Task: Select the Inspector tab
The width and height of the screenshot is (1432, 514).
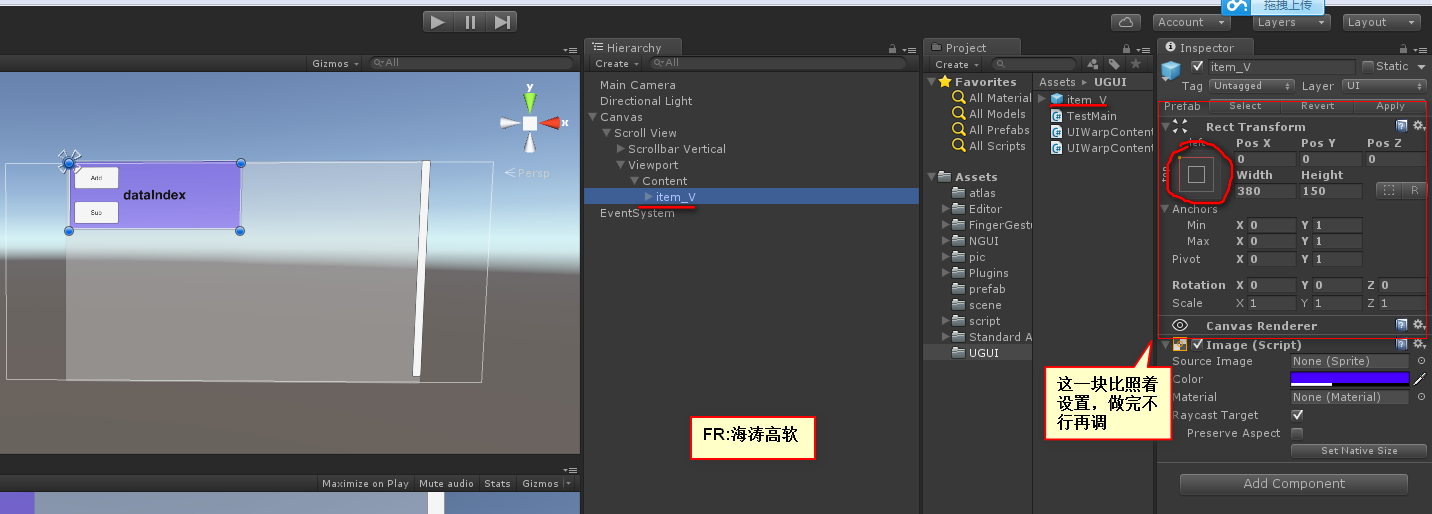Action: tap(1206, 47)
